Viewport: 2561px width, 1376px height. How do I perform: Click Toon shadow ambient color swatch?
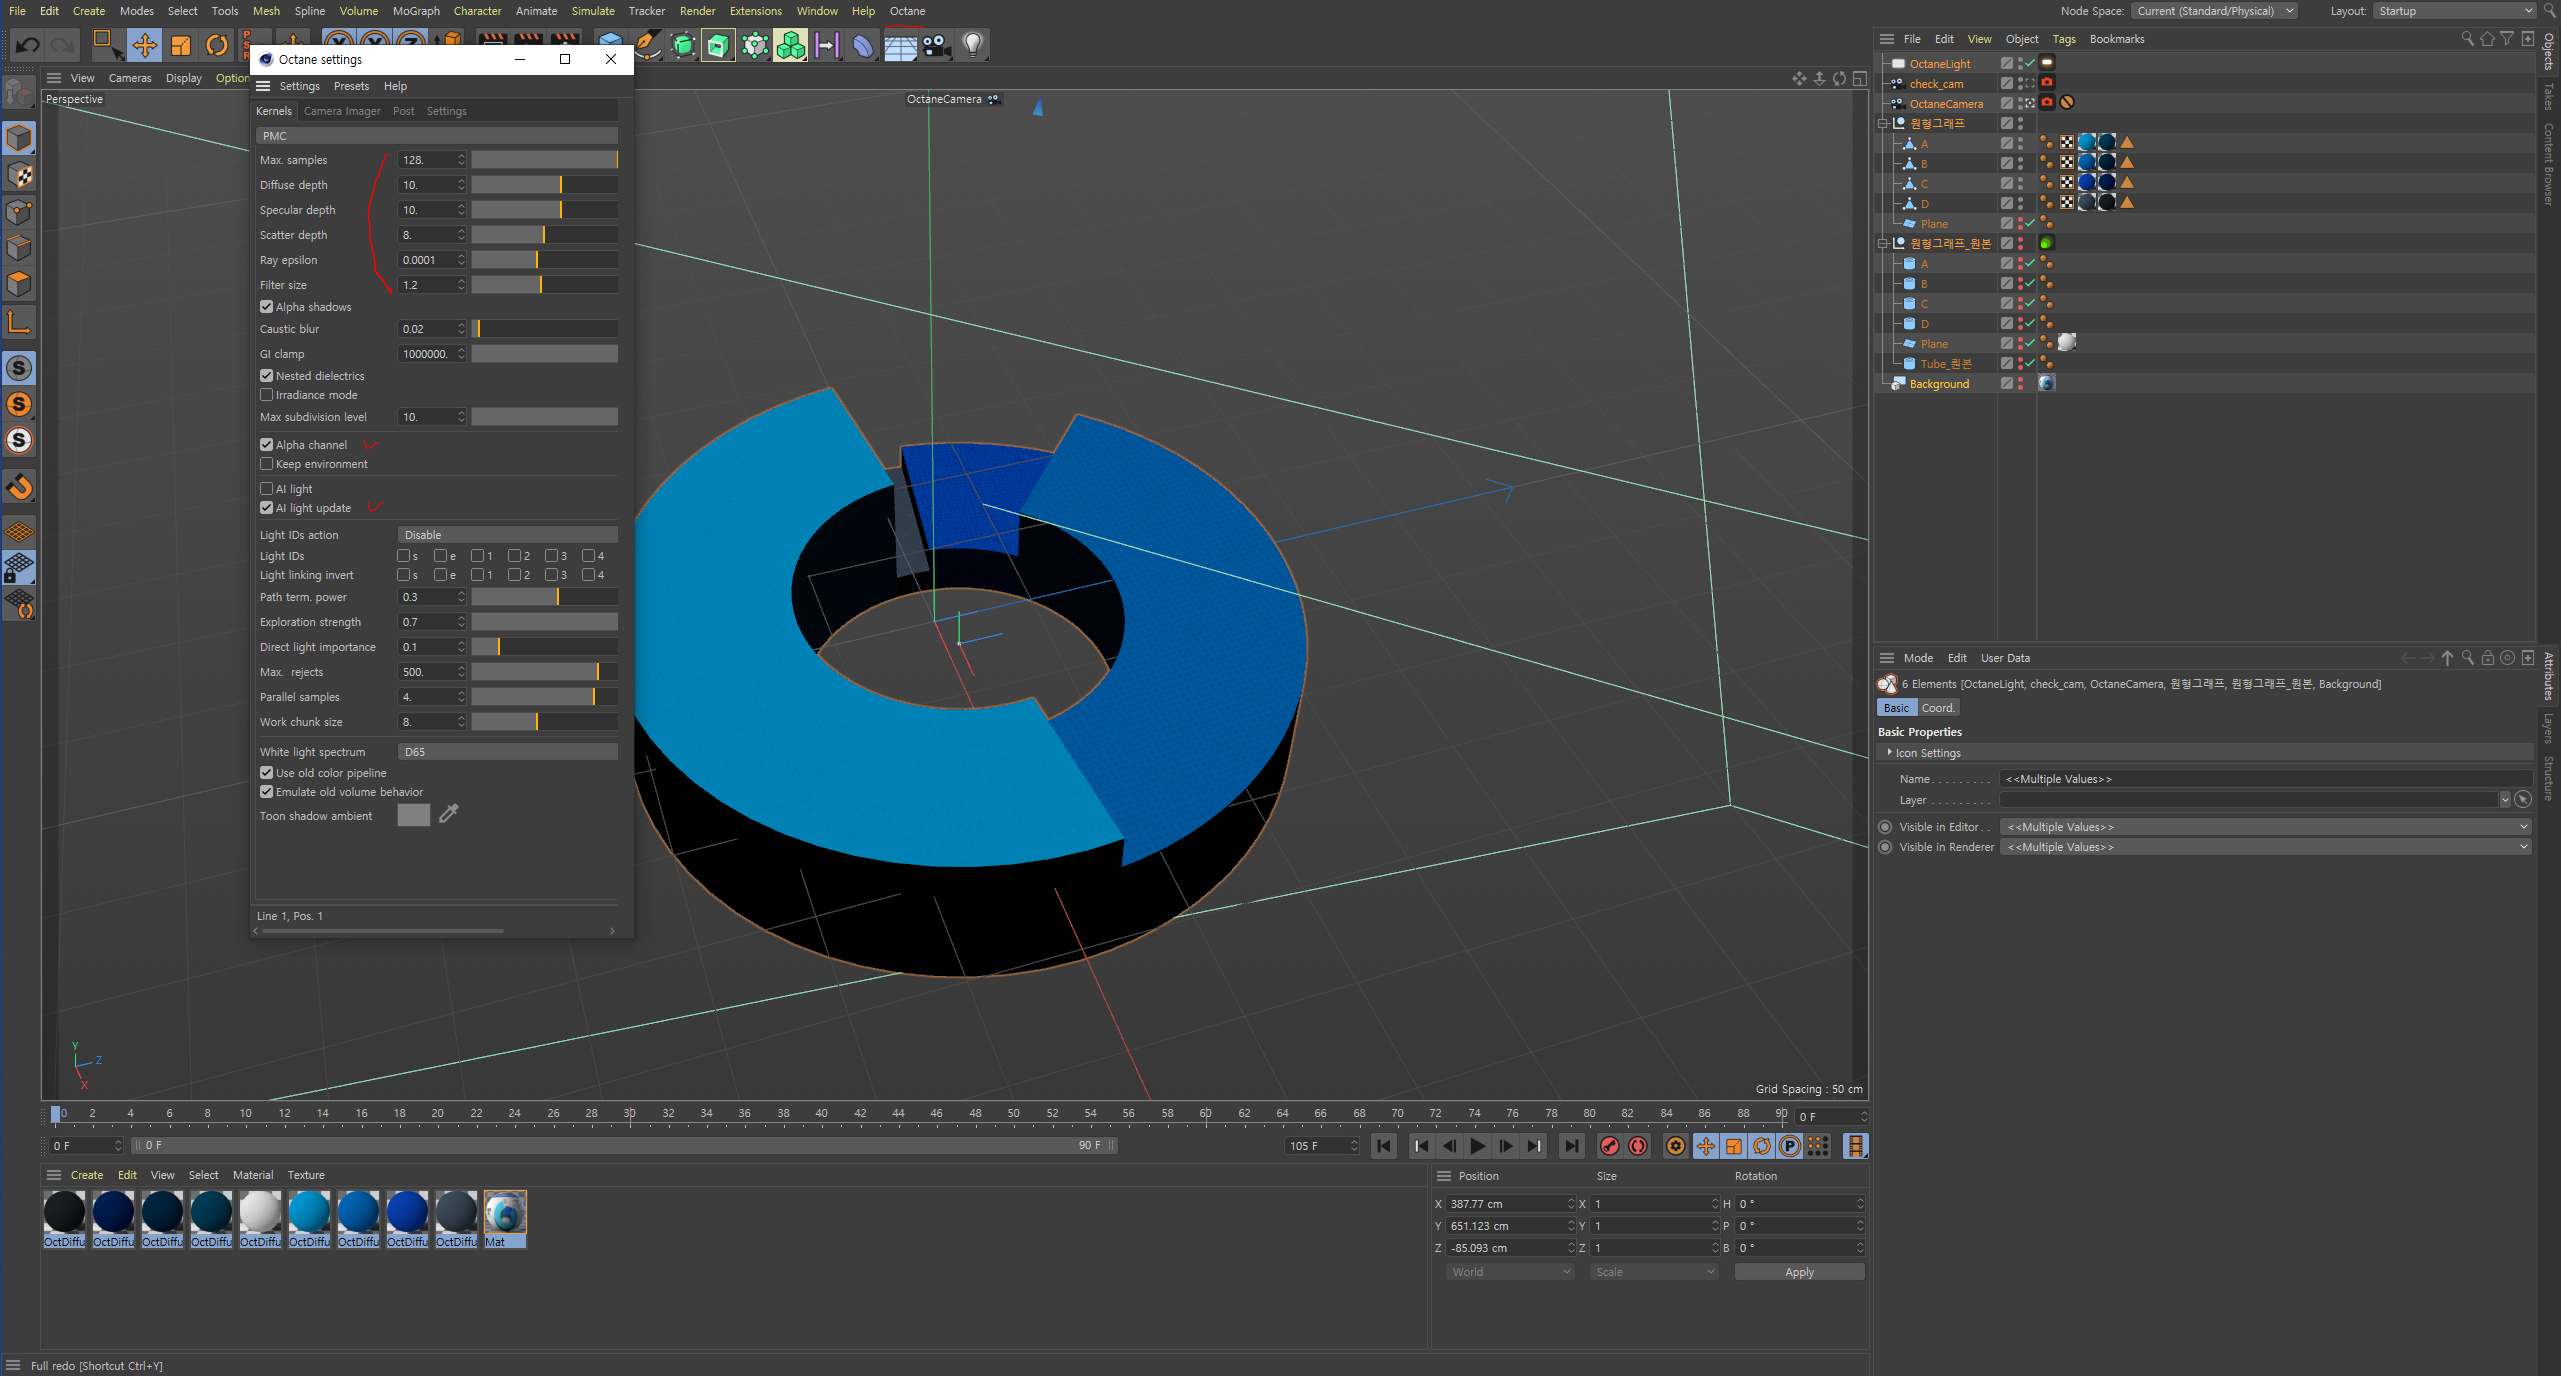pos(413,815)
